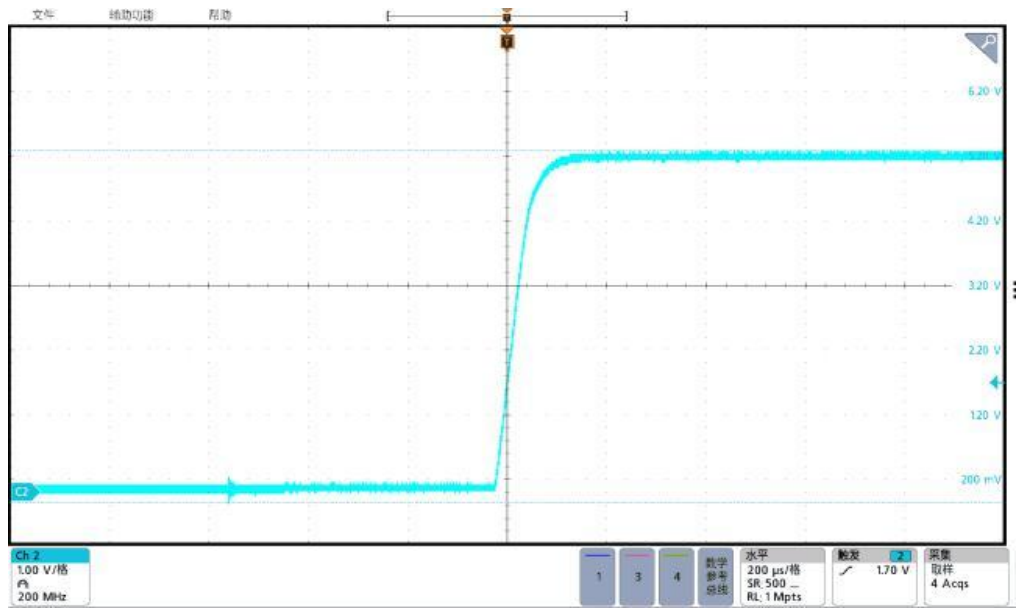Click the 1.00 V/格 scale value

coord(42,570)
